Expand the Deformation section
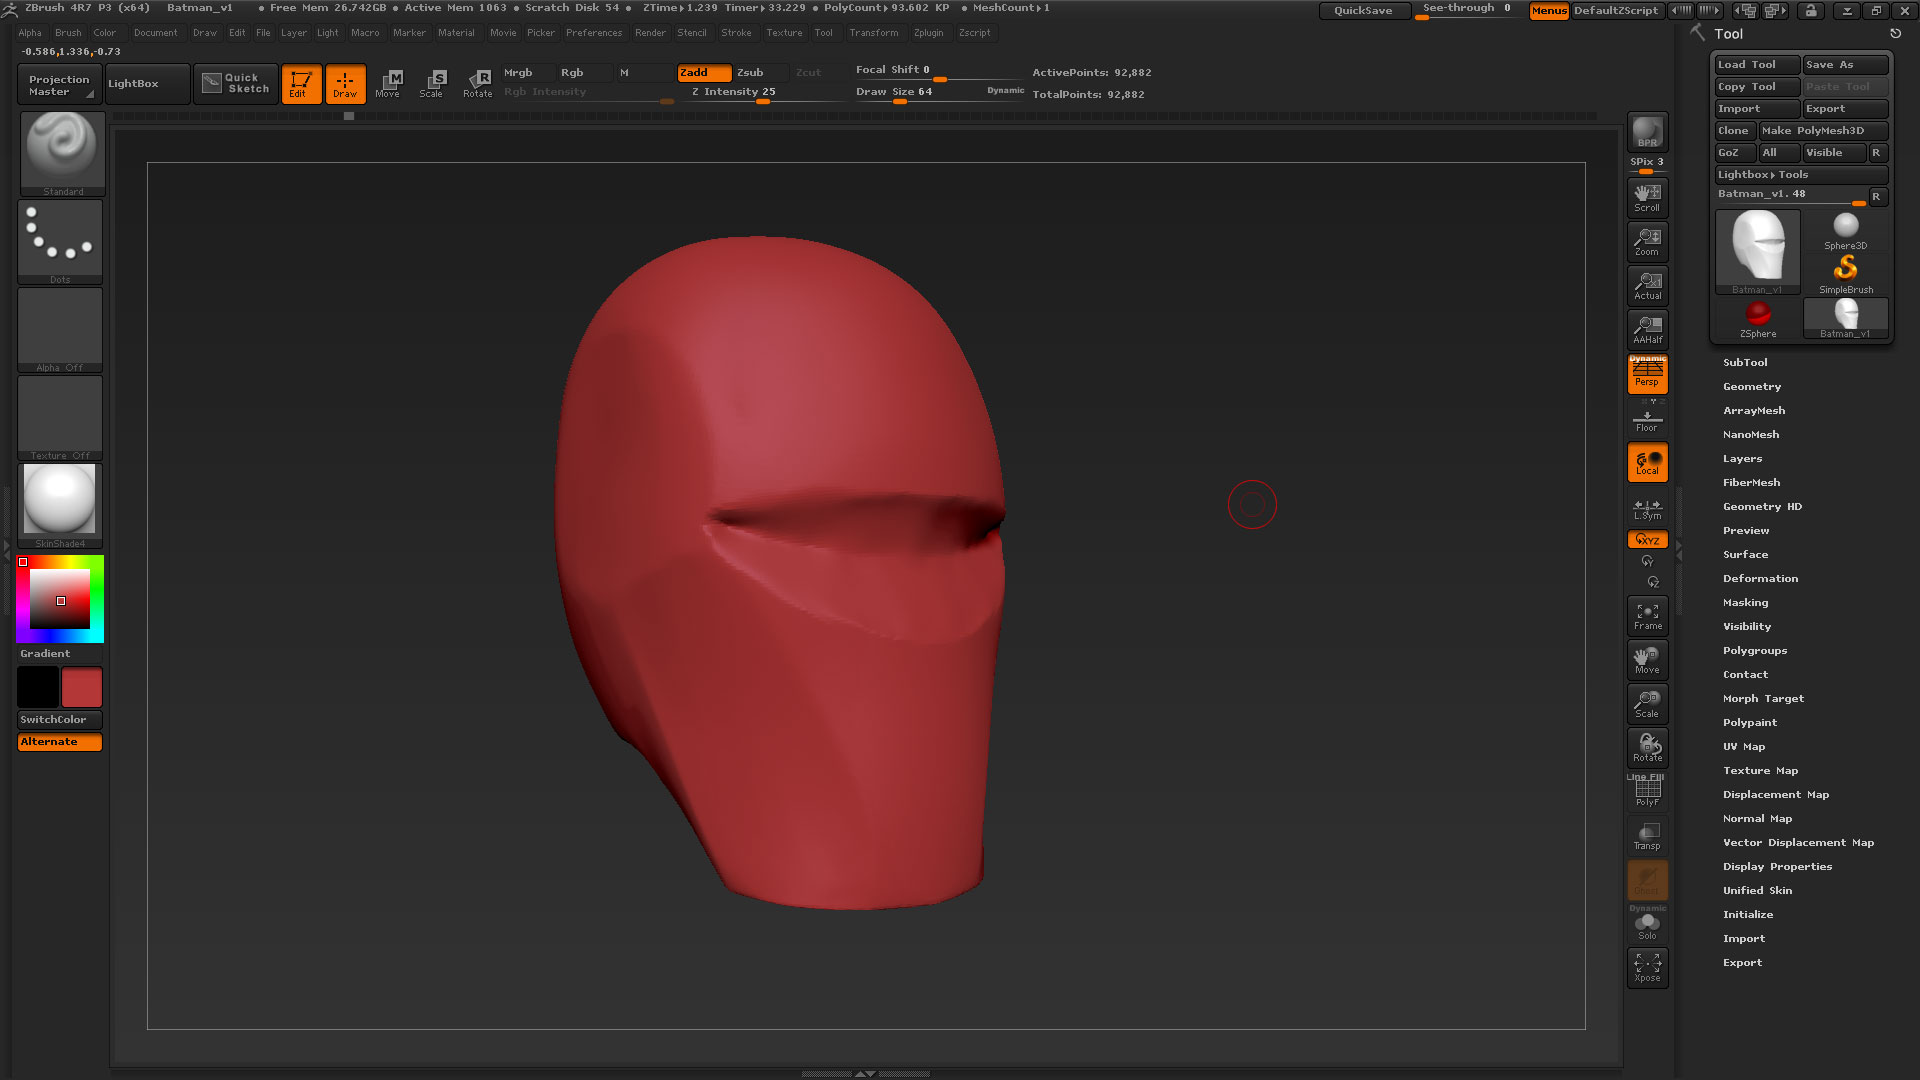1920x1080 pixels. [1760, 579]
